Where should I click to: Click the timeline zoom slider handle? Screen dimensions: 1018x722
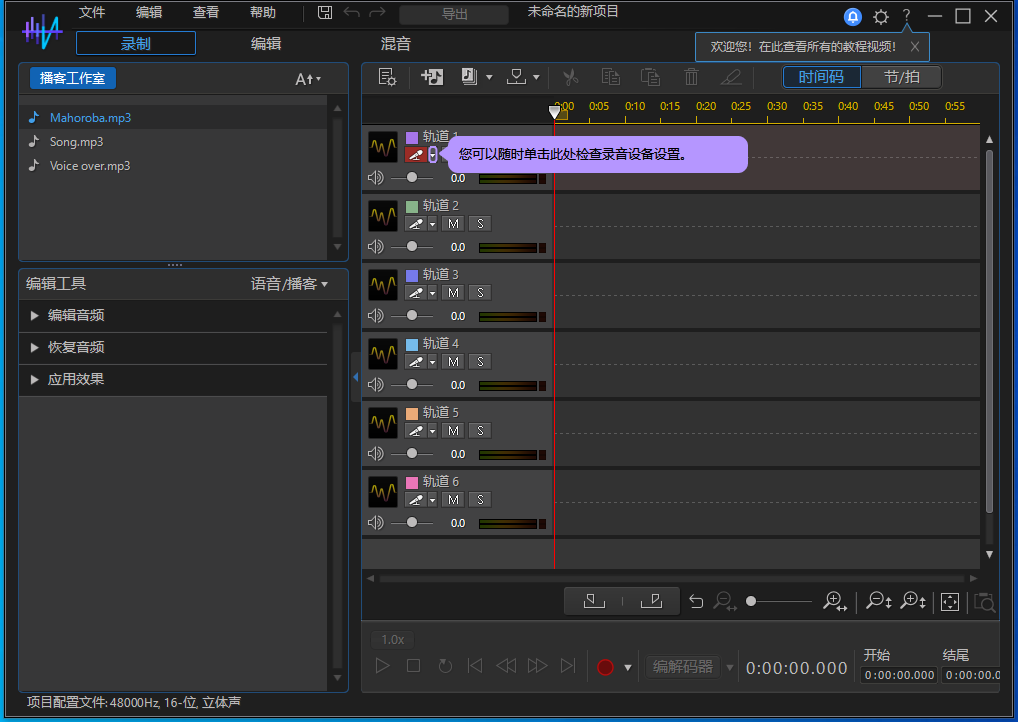(x=751, y=601)
